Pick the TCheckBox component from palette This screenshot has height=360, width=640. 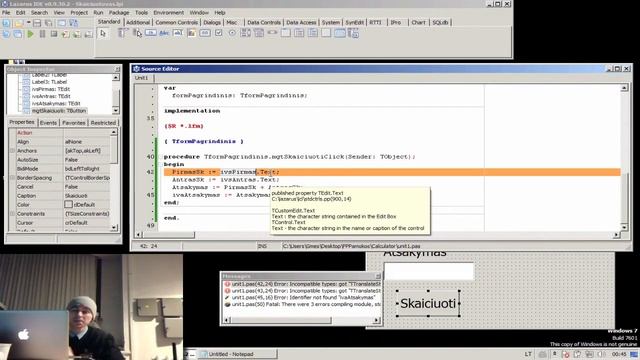(218, 33)
